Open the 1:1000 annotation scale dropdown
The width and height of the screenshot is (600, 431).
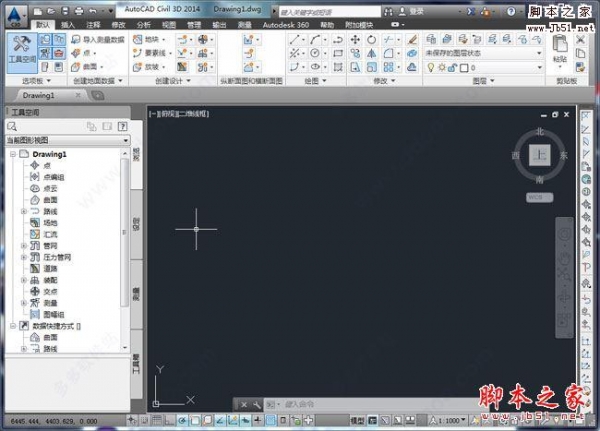coord(448,421)
